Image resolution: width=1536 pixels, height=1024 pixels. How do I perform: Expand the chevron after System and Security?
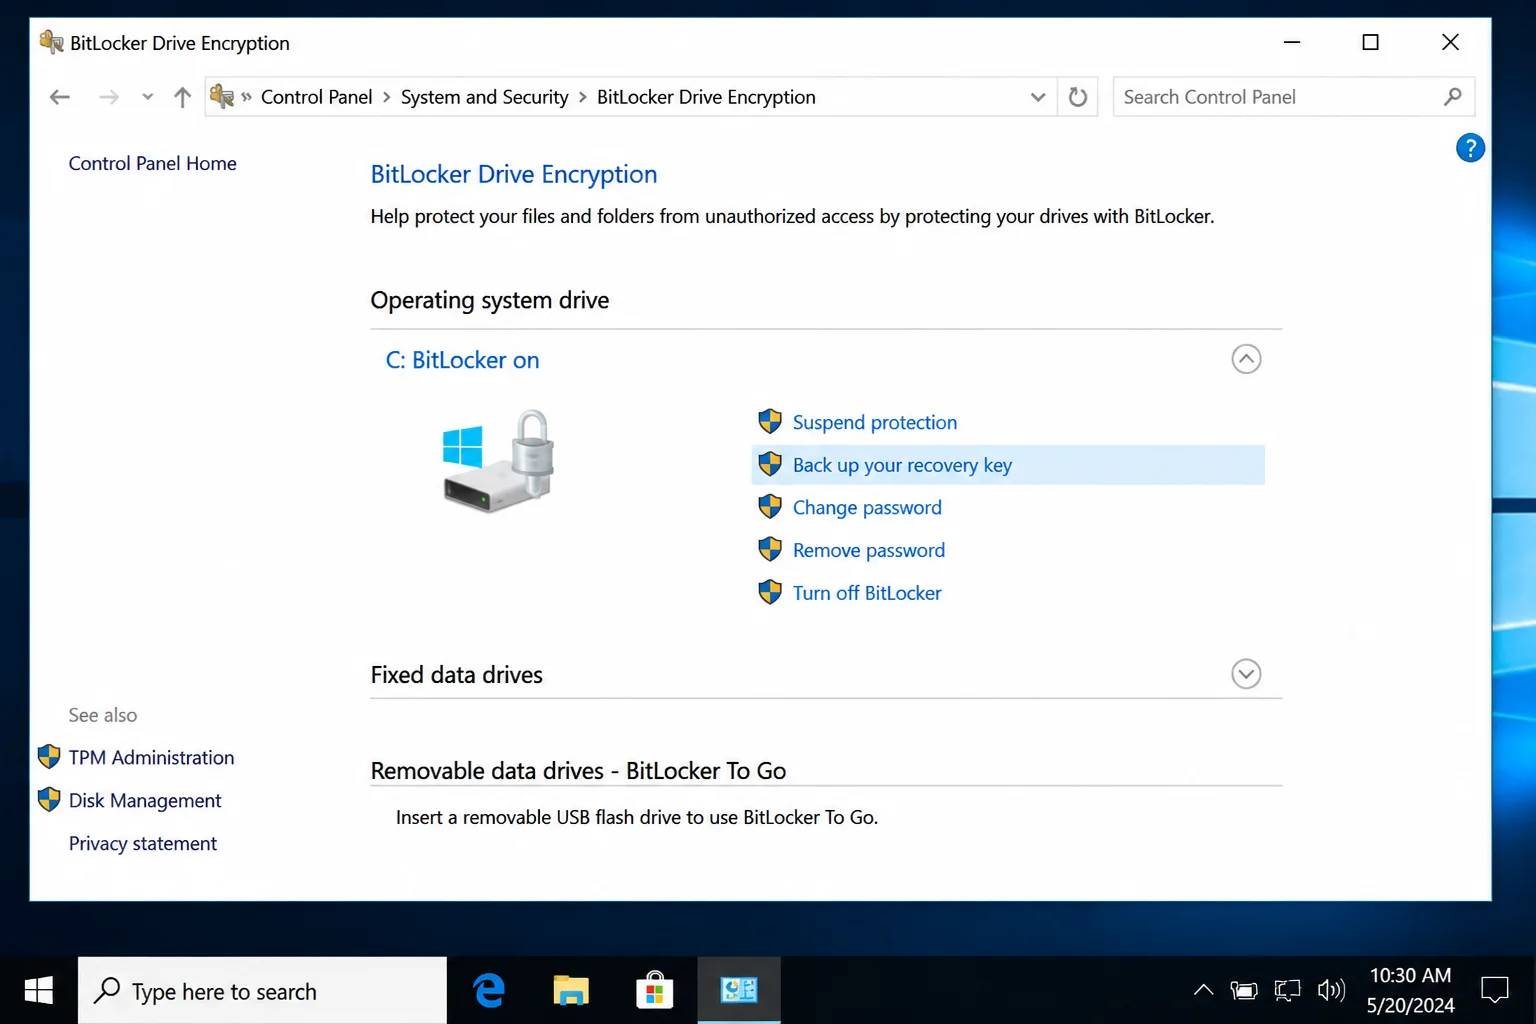click(583, 97)
